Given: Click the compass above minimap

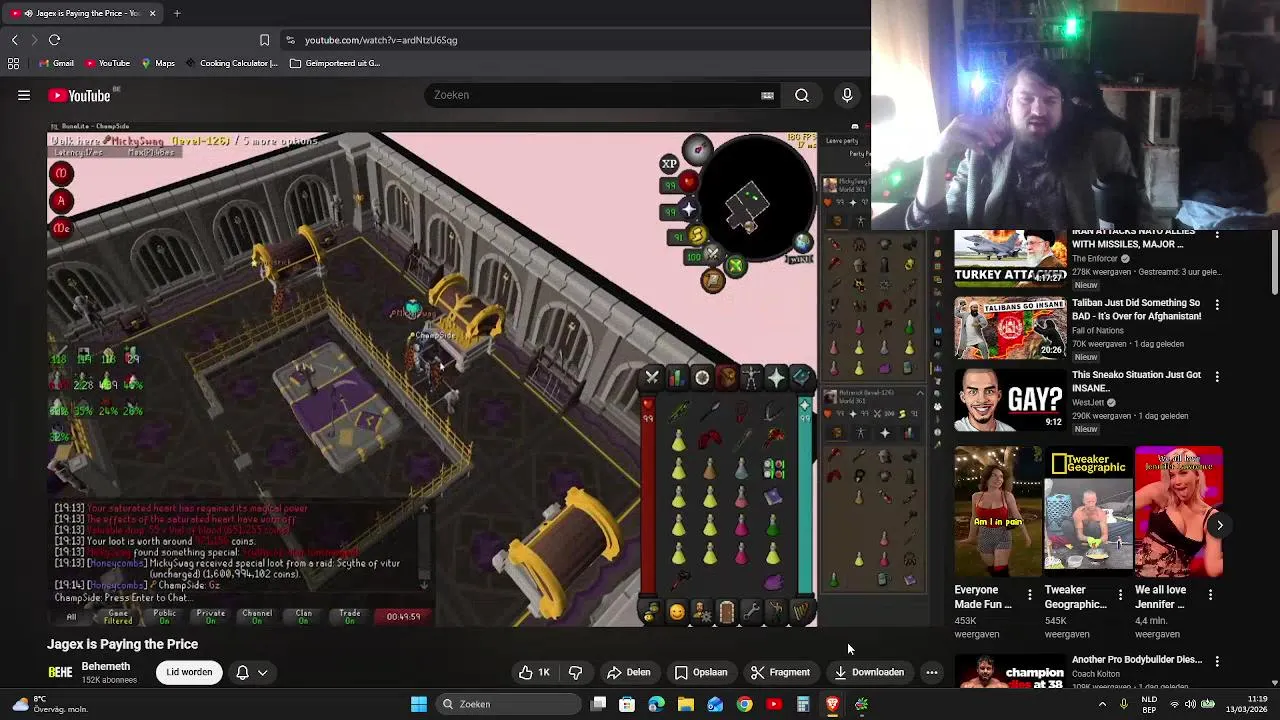Looking at the screenshot, I should [x=697, y=149].
